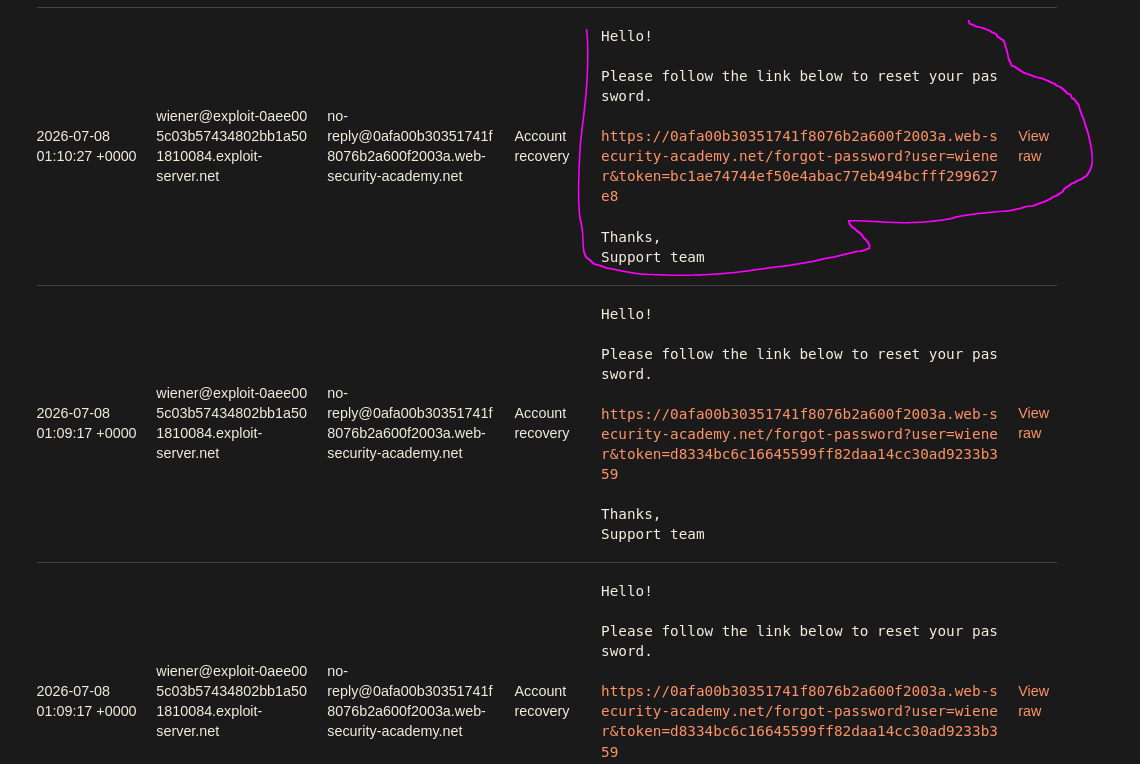
Task: Click no-reply sender in the 01:10:27 email
Action: (x=409, y=146)
